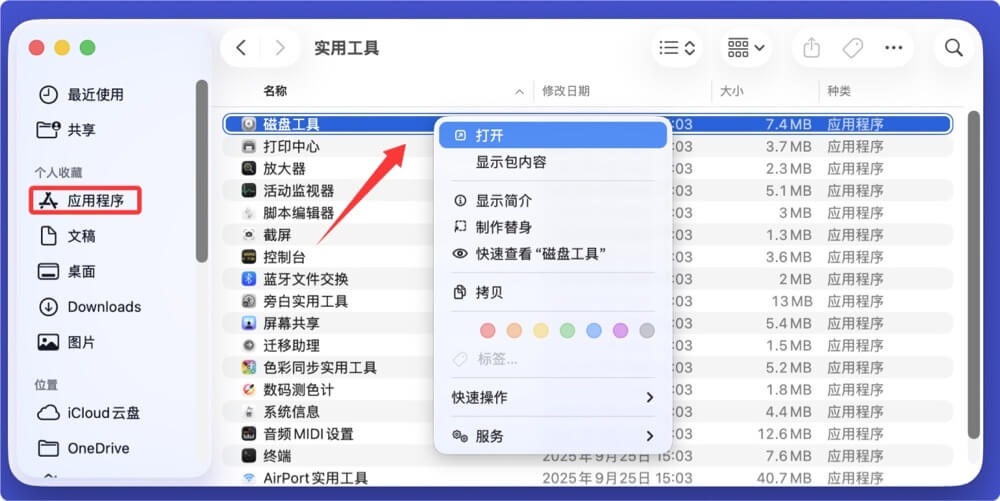Click the 色彩同步实用工具 app icon

(x=249, y=368)
